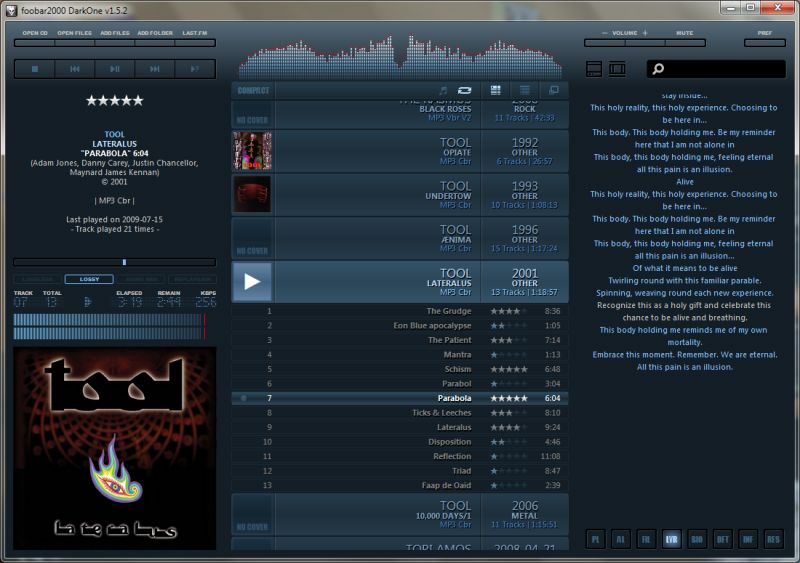The height and width of the screenshot is (563, 800).
Task: Open the LYR lyrics panel tab
Action: click(x=671, y=539)
